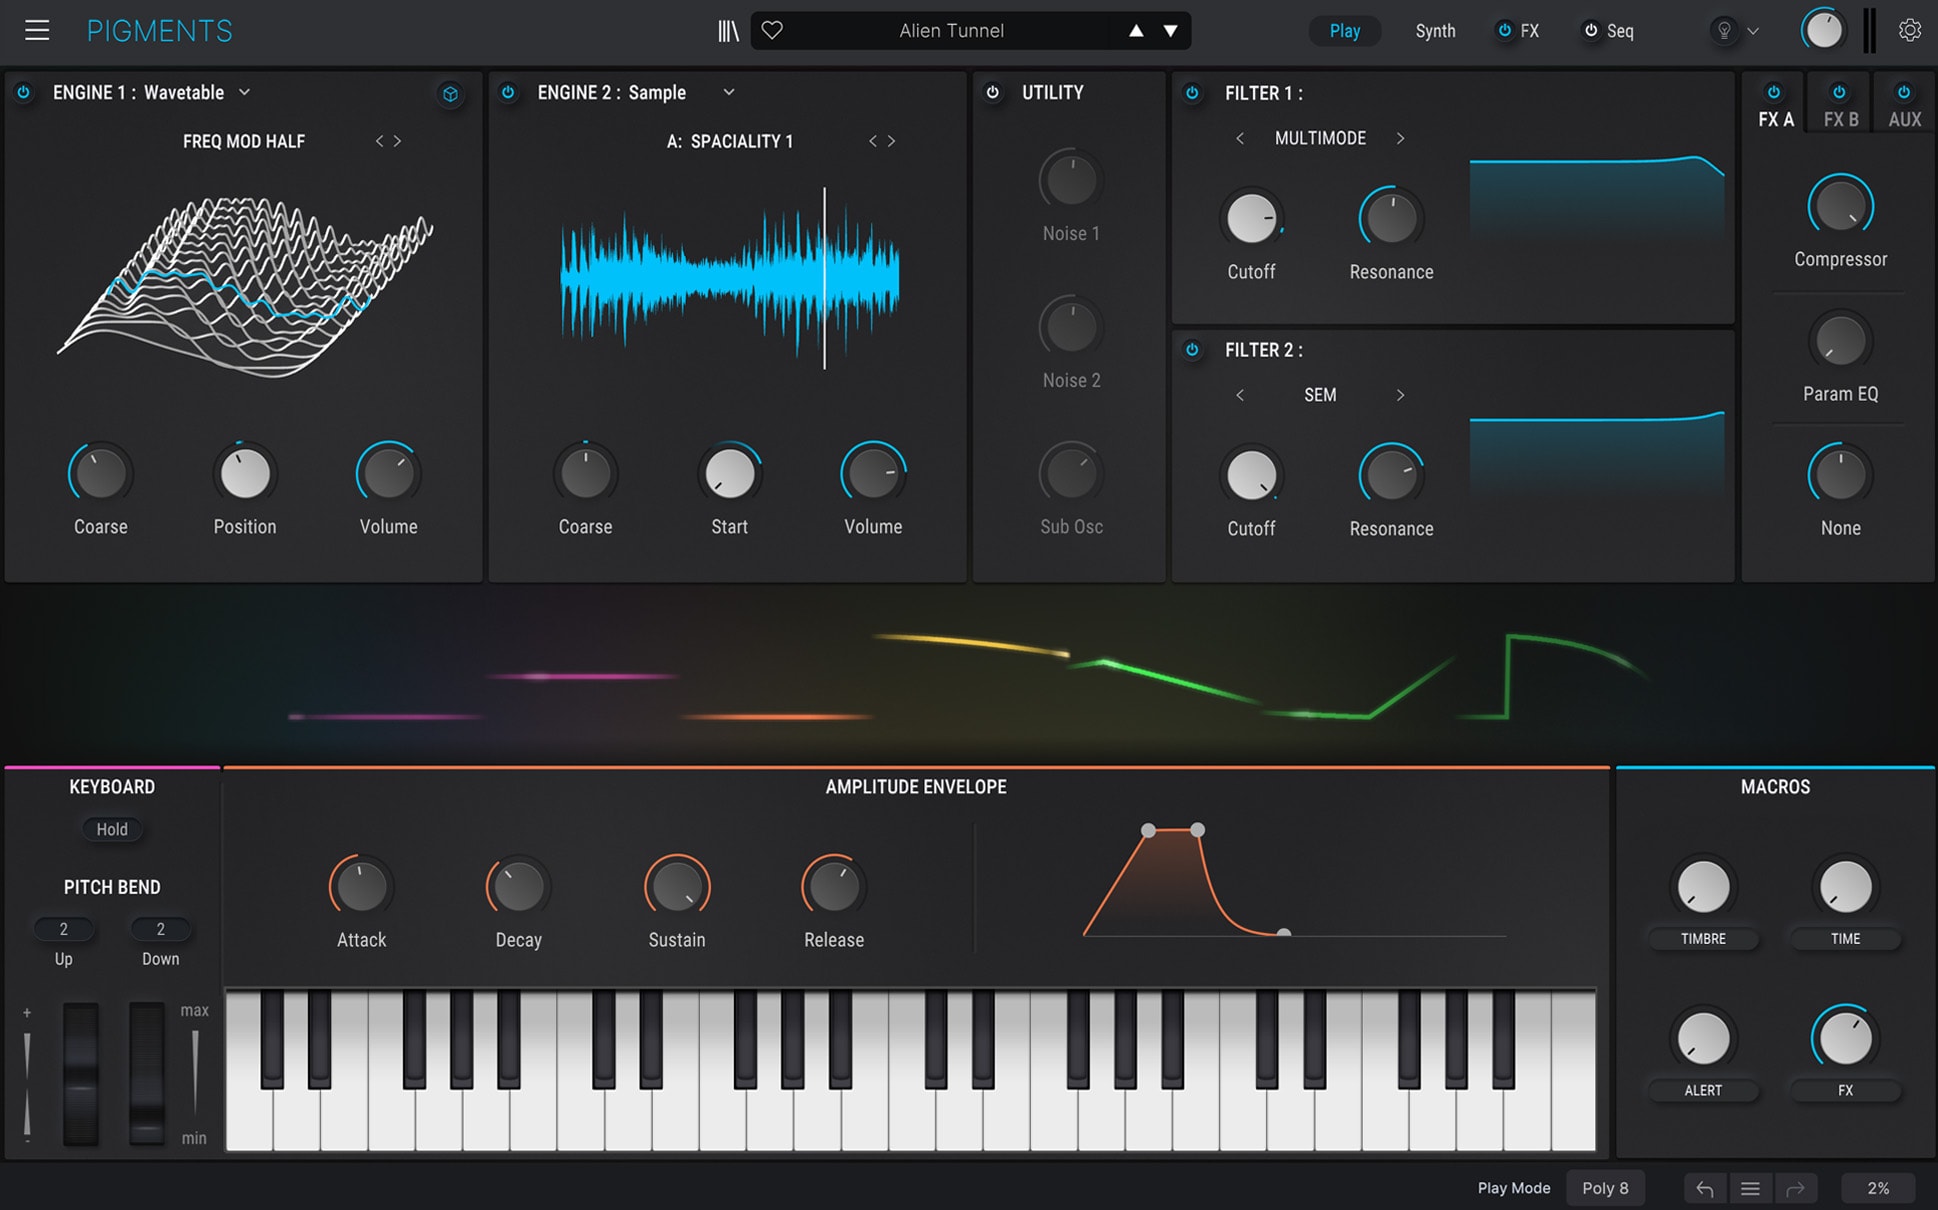
Task: Toggle FX B power button
Action: click(1839, 92)
